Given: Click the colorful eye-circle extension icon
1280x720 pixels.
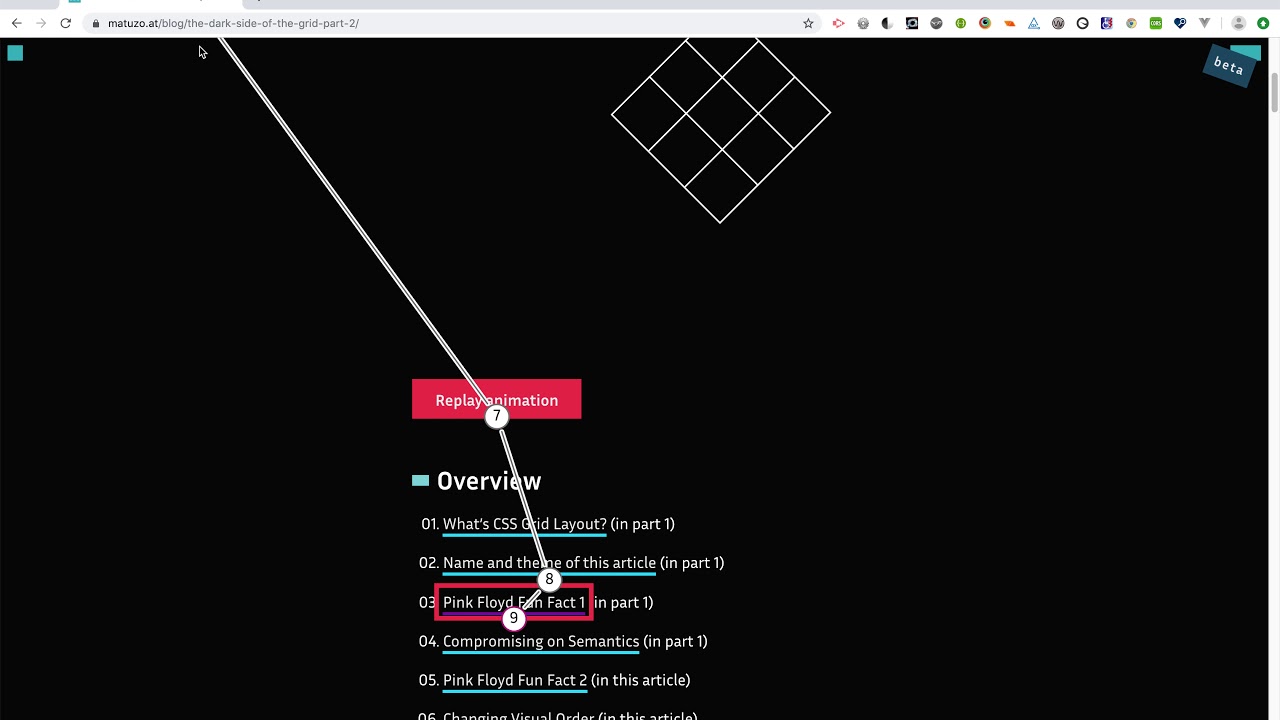Looking at the screenshot, I should pyautogui.click(x=985, y=23).
